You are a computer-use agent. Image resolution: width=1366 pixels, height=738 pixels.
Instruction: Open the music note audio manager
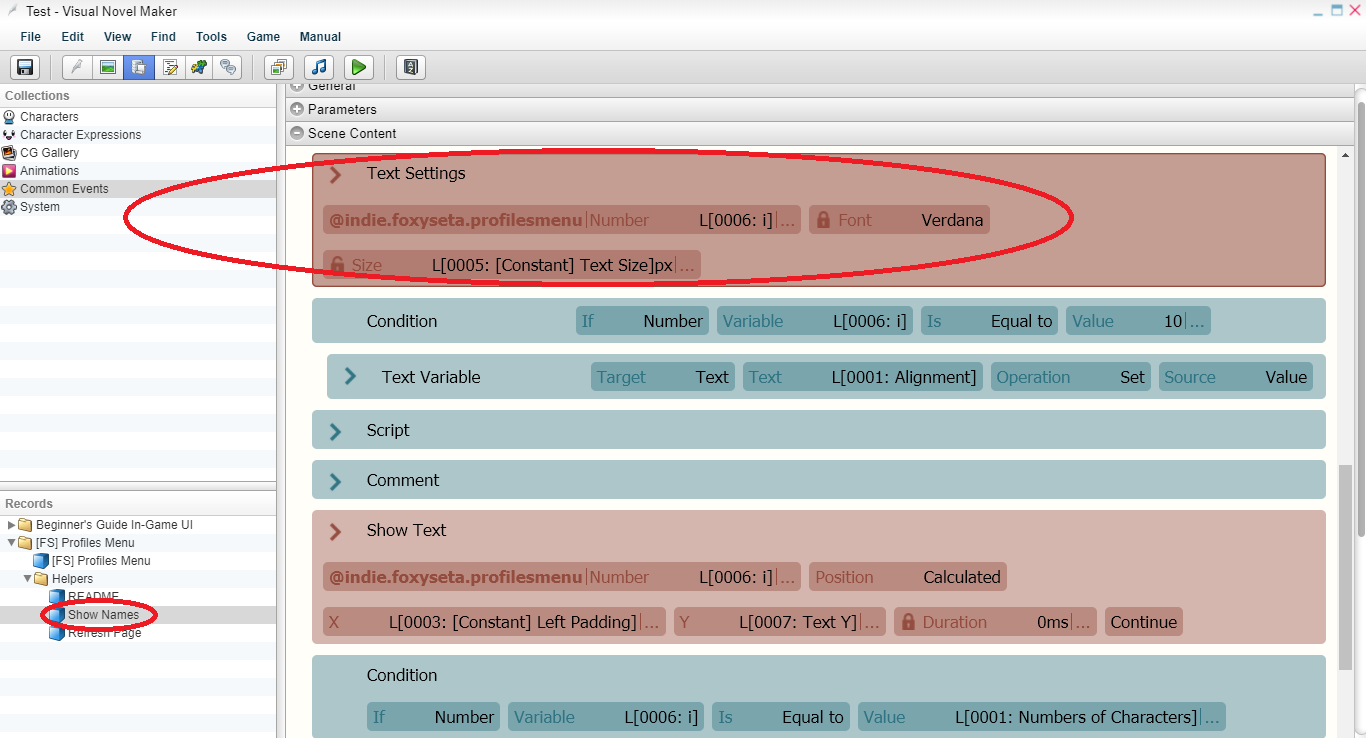[318, 67]
